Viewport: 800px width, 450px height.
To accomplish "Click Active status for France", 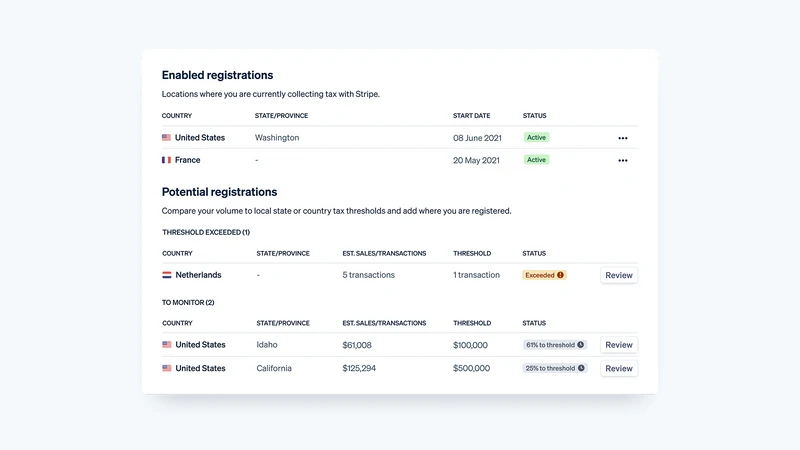I will click(x=536, y=160).
